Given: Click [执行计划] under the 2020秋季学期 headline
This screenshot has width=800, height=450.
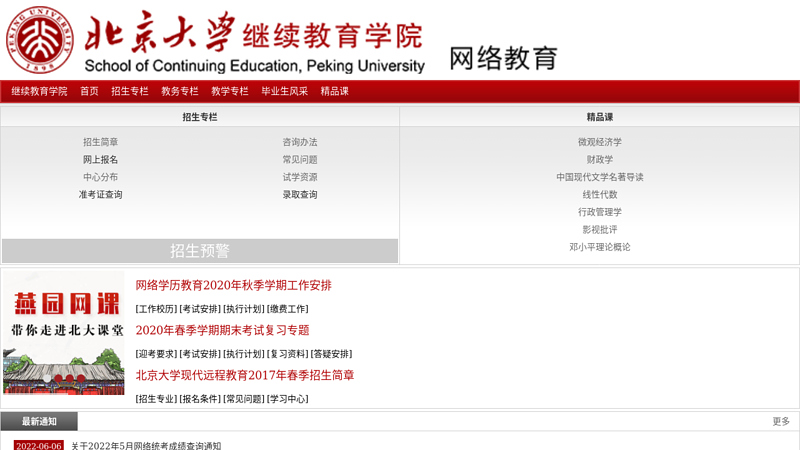Looking at the screenshot, I should [244, 309].
